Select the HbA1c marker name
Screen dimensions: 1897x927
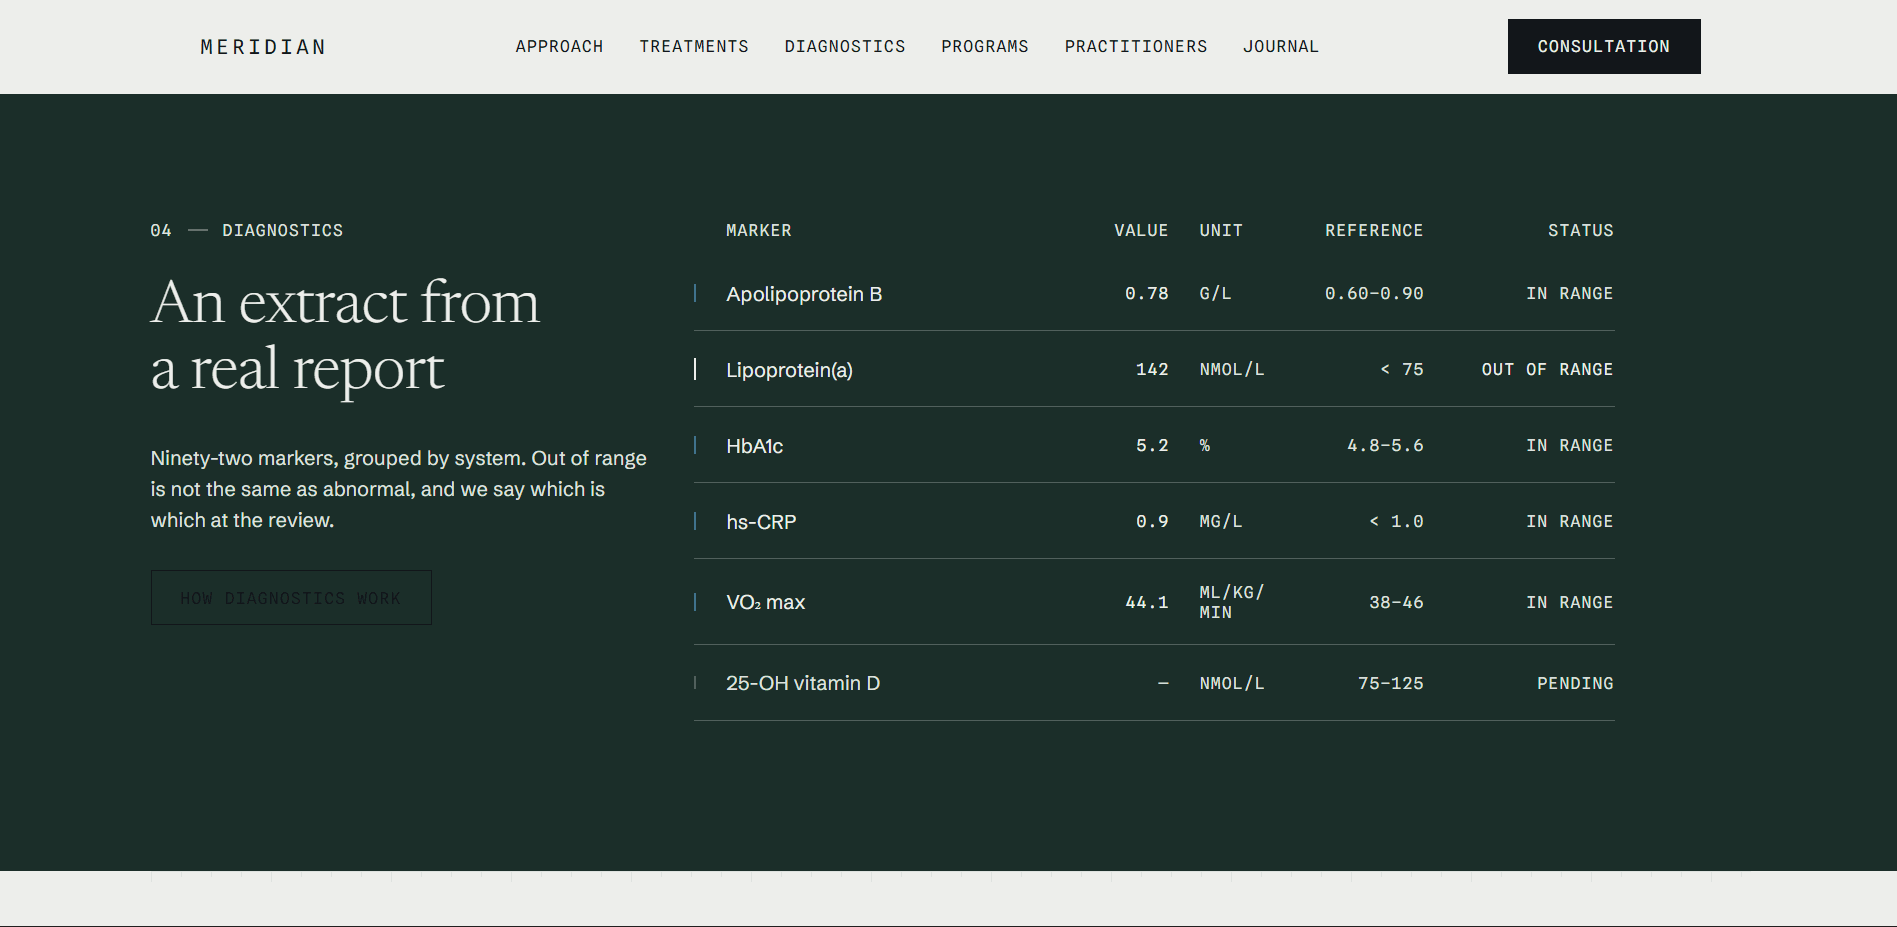754,446
